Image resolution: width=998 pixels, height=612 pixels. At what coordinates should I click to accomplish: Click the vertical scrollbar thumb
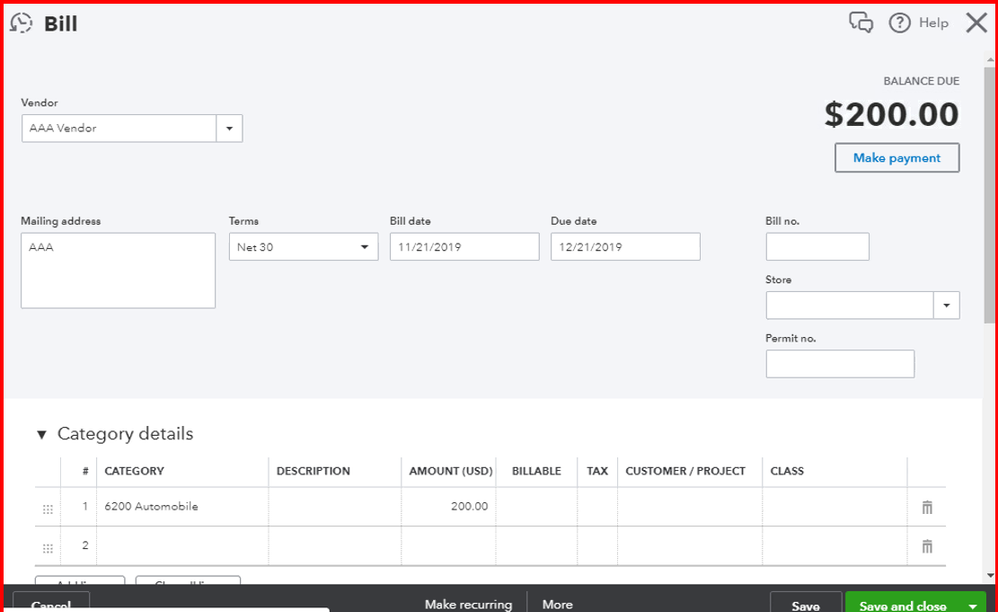coord(990,194)
